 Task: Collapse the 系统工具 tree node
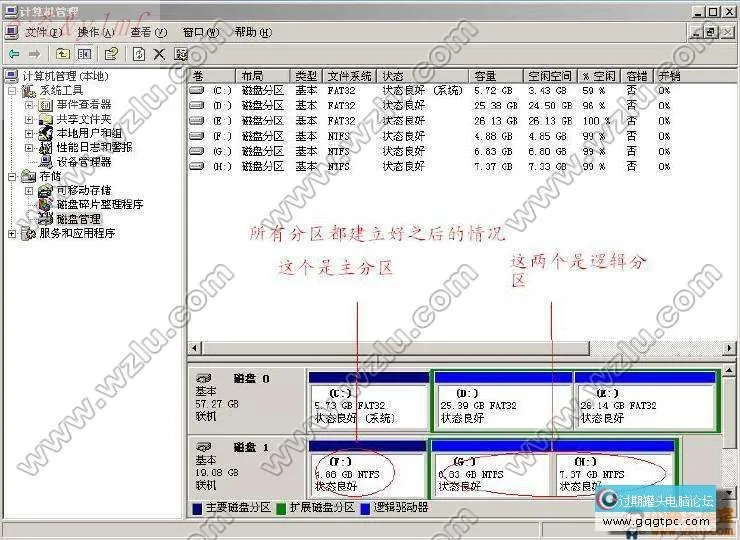(x=13, y=91)
